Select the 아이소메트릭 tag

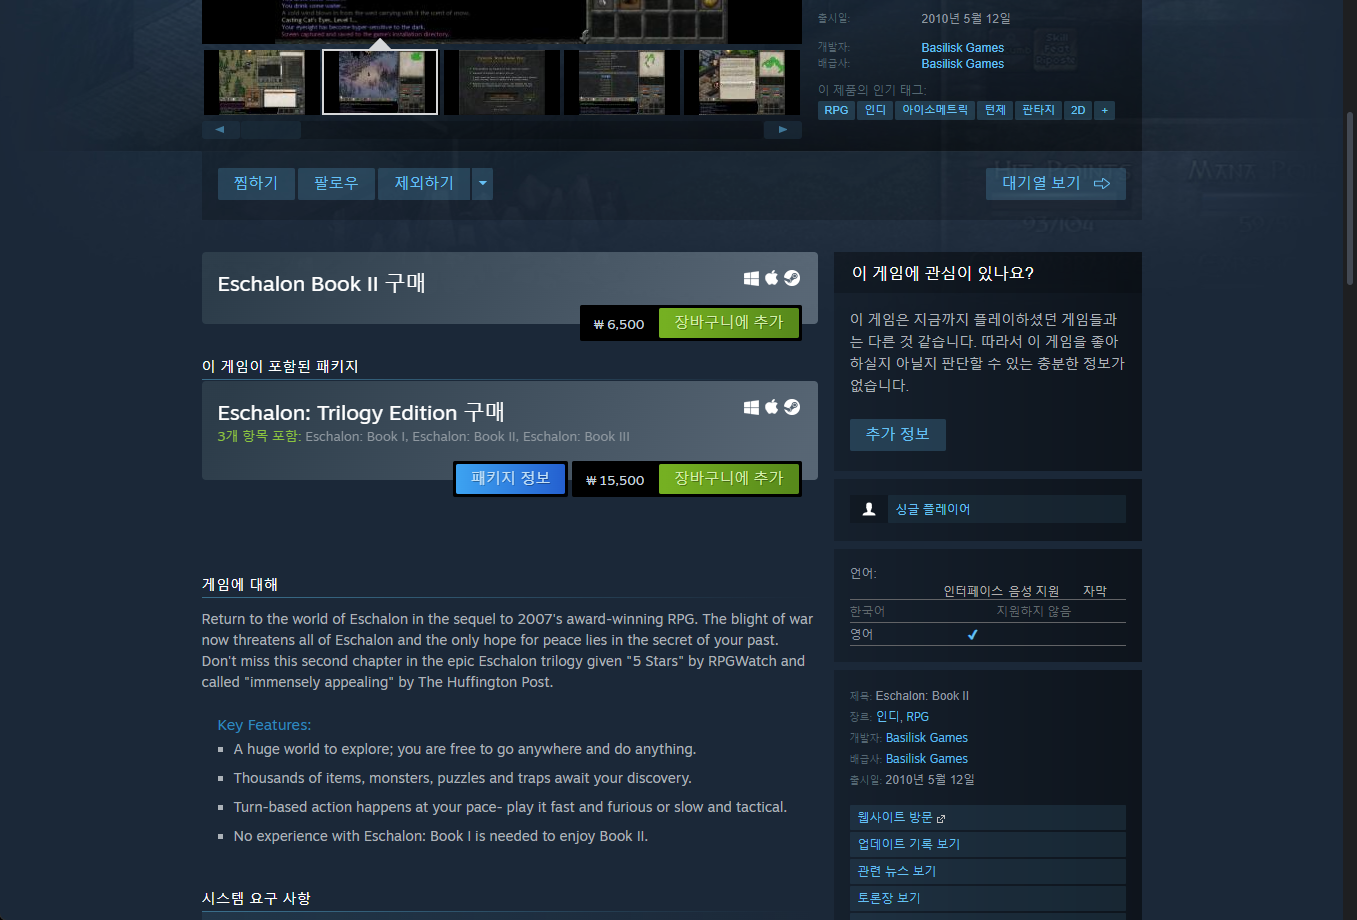(x=935, y=110)
